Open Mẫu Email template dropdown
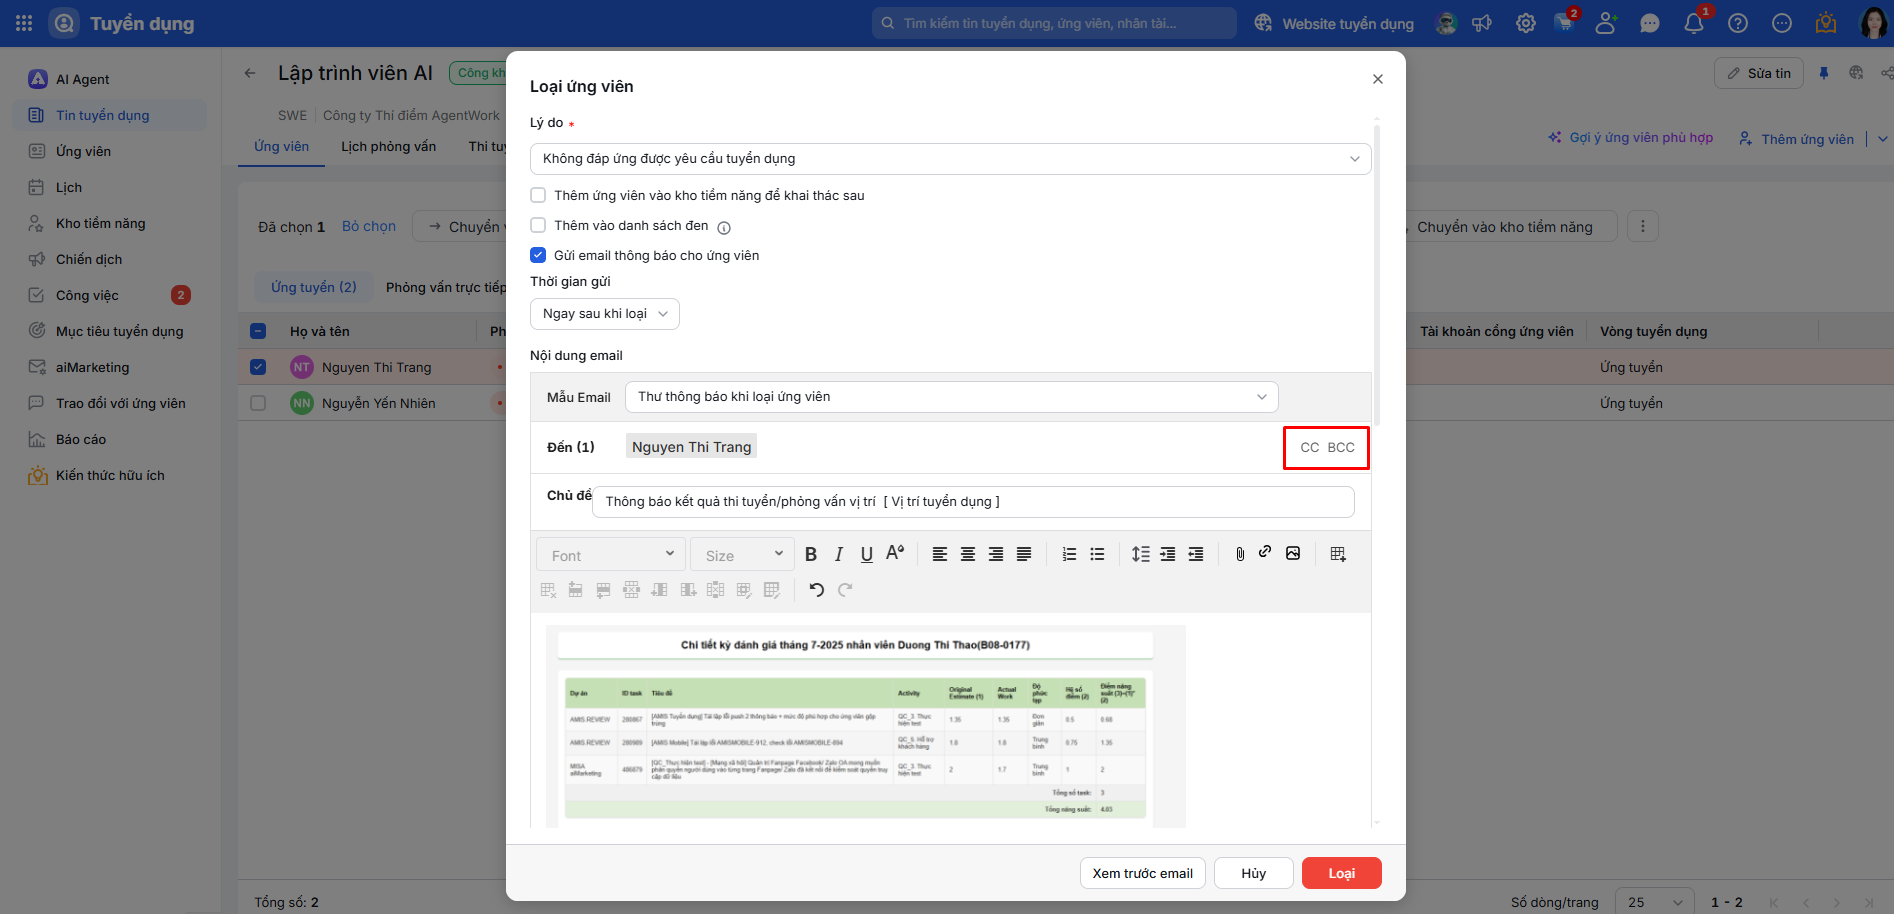The width and height of the screenshot is (1894, 914). pos(951,397)
